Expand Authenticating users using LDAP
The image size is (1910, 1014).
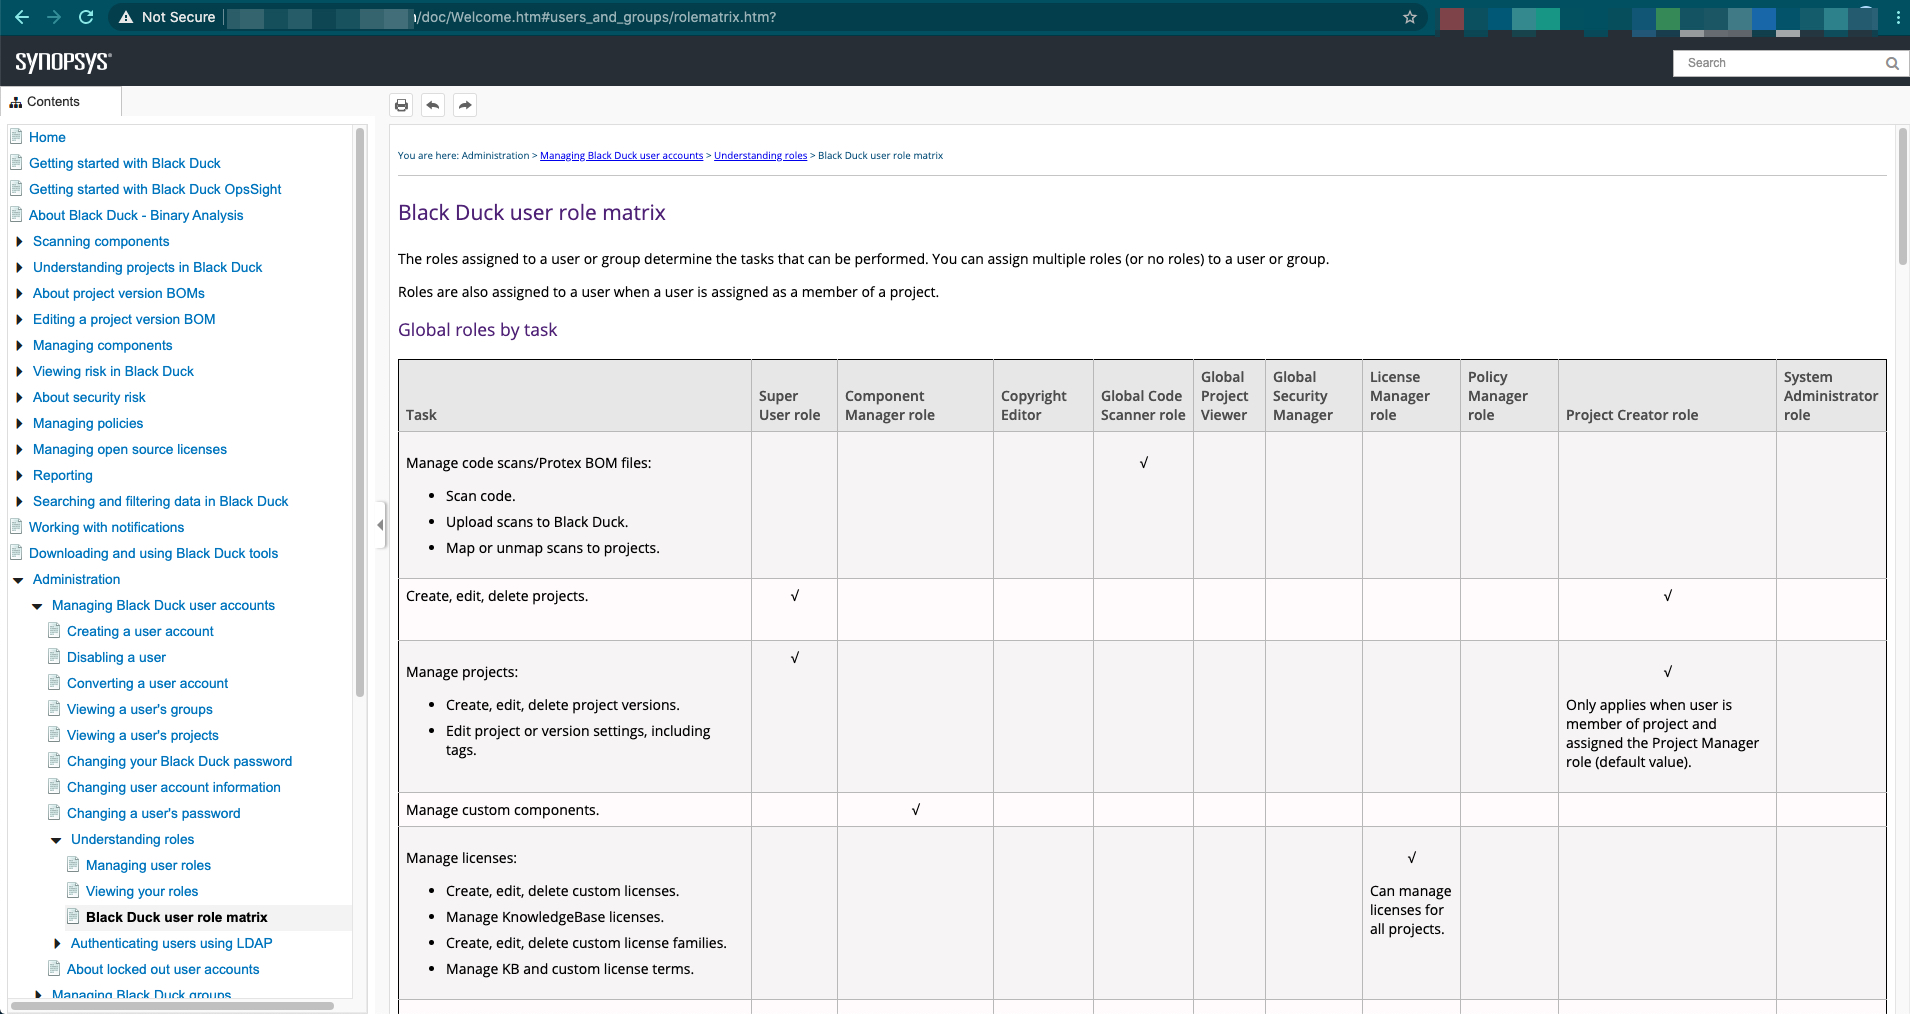[x=57, y=943]
